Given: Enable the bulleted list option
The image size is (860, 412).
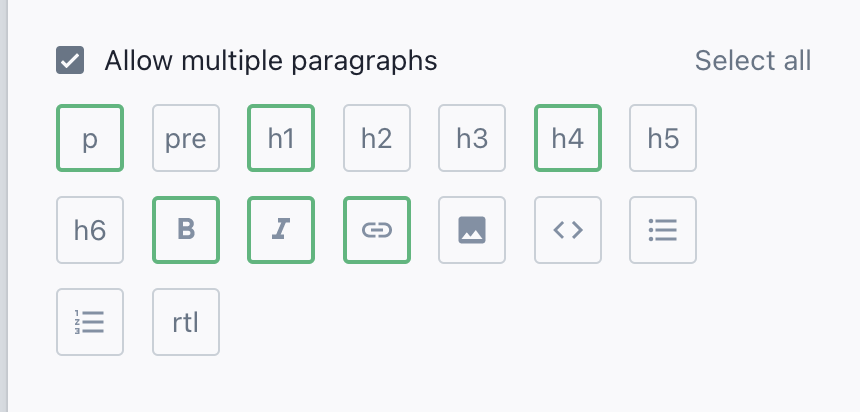Looking at the screenshot, I should [662, 230].
